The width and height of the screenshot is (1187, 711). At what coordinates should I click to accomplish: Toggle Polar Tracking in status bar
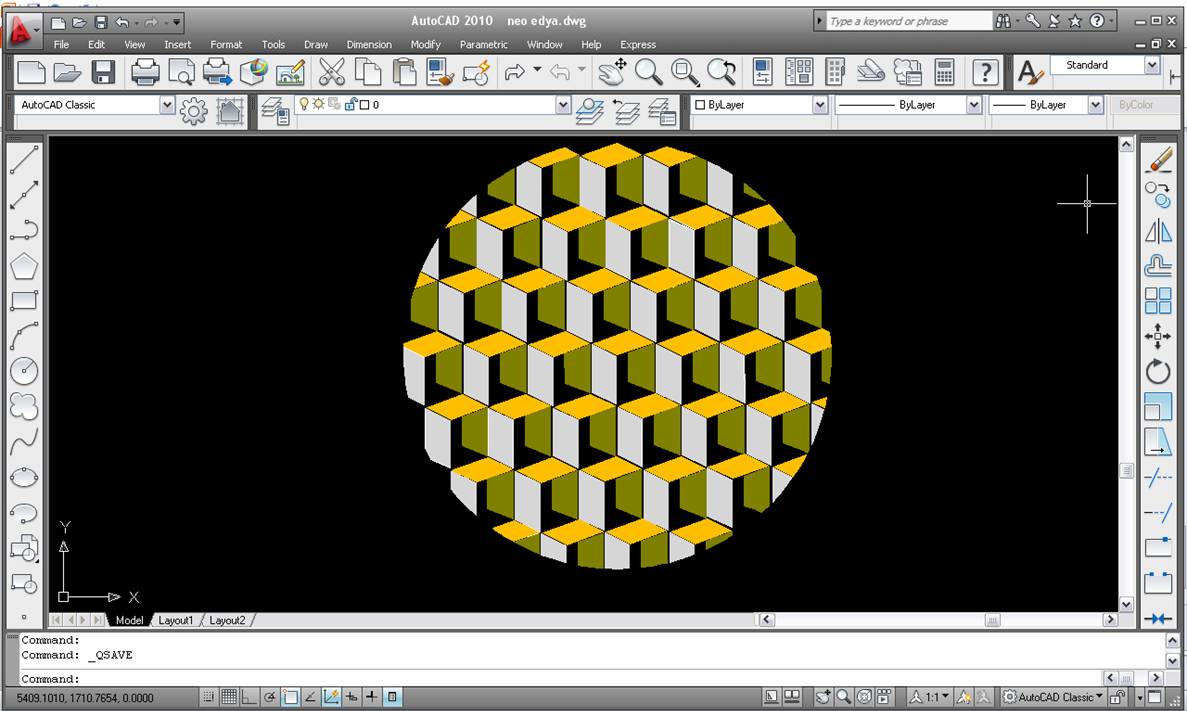click(269, 697)
